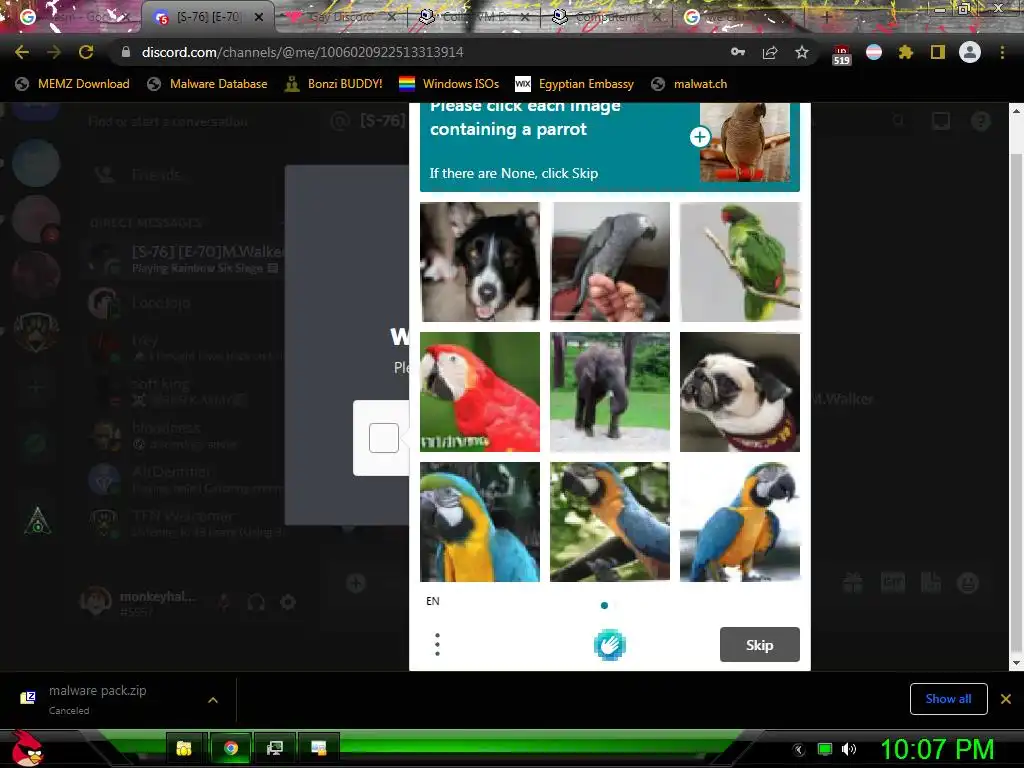The image size is (1024, 768).
Task: Open the extension badge showing 519
Action: [x=841, y=55]
